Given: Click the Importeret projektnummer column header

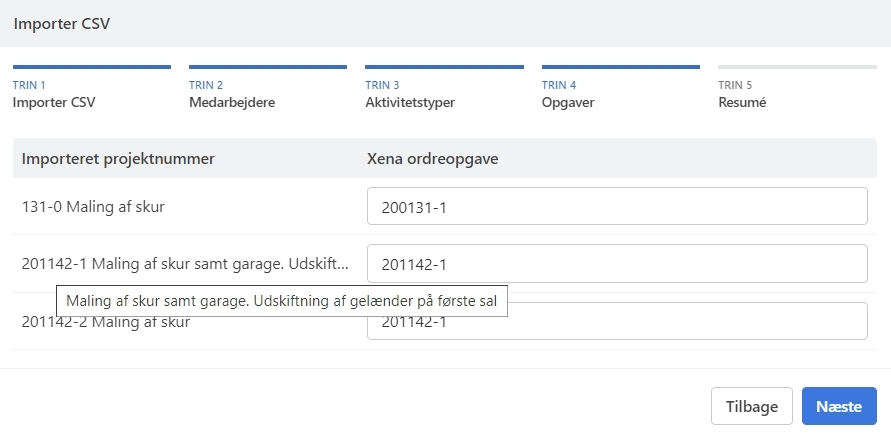Looking at the screenshot, I should point(118,158).
